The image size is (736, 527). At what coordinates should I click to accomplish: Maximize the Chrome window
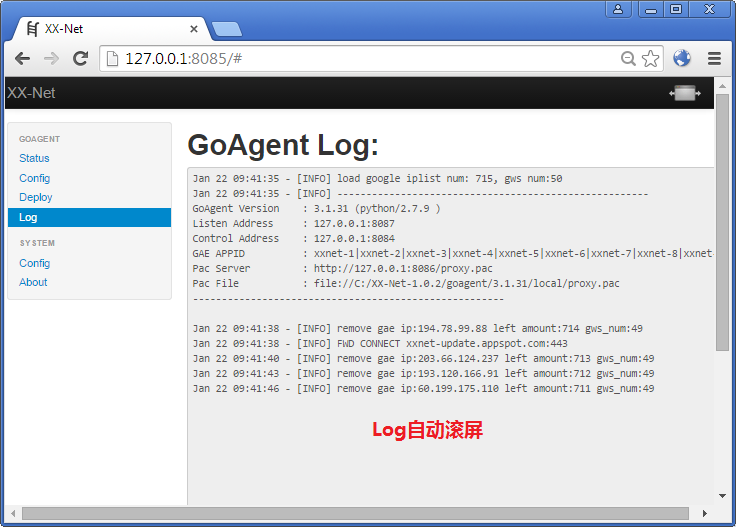[676, 9]
